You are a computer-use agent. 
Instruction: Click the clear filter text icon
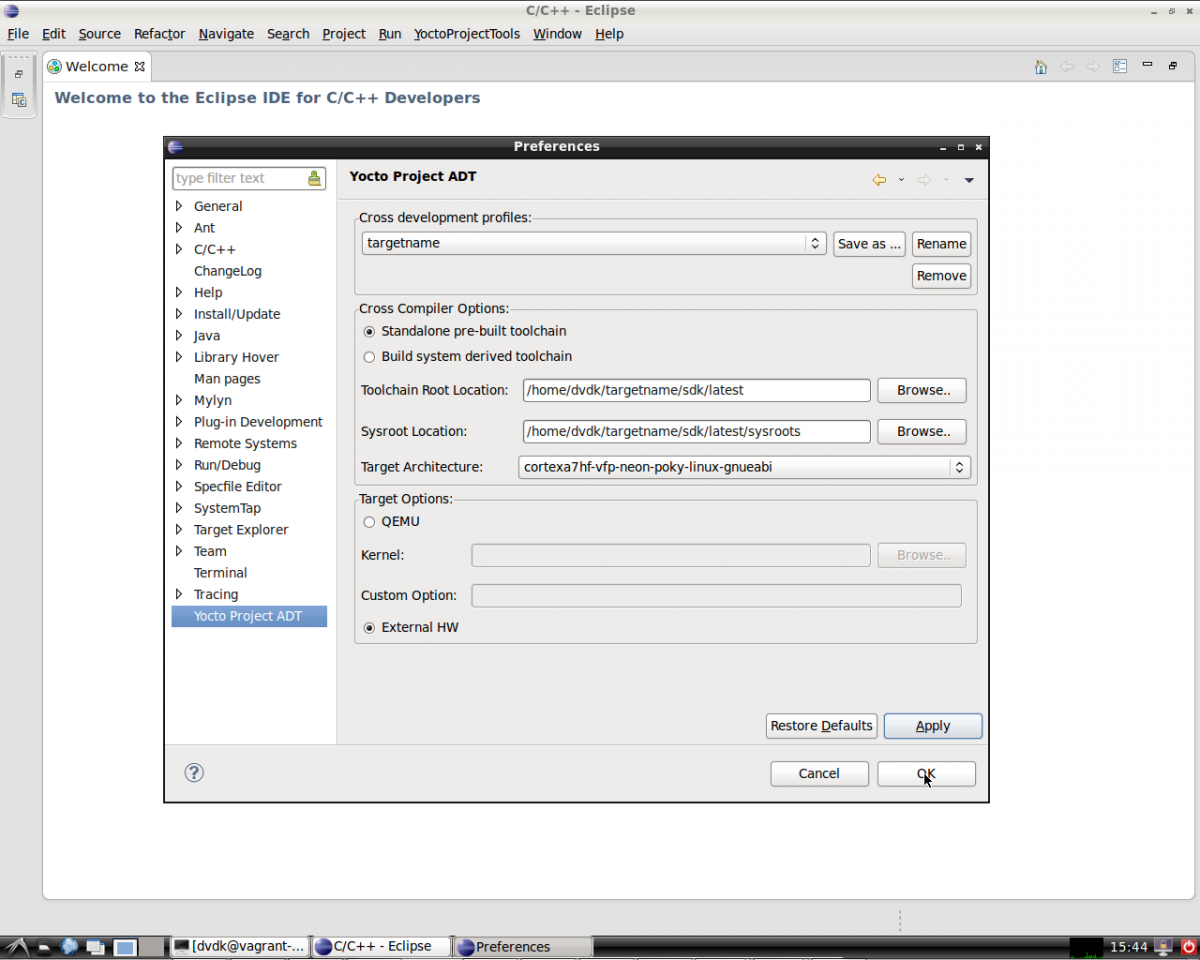[315, 179]
